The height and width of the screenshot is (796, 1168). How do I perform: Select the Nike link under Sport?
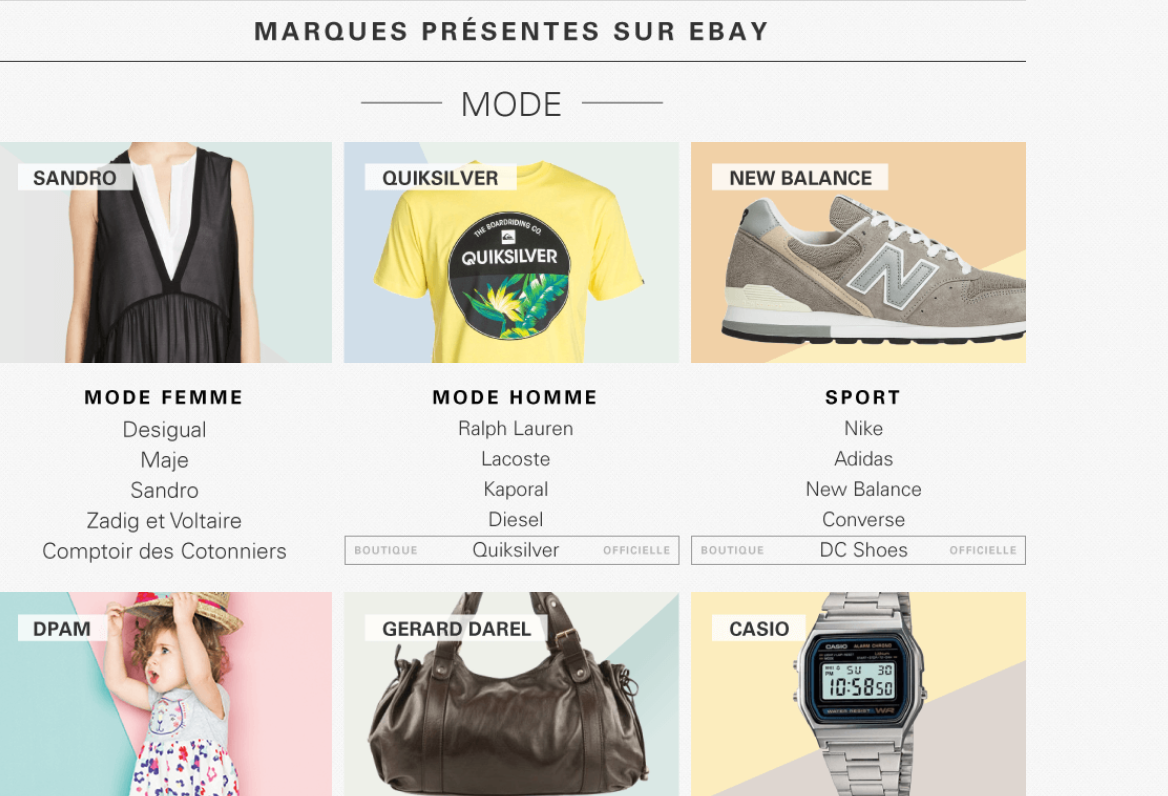click(x=863, y=428)
